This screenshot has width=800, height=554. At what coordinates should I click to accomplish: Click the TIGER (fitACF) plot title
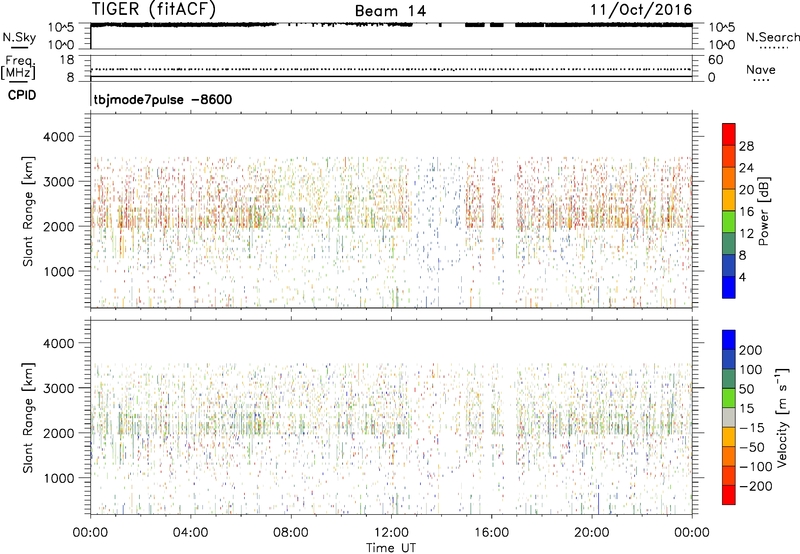(154, 9)
